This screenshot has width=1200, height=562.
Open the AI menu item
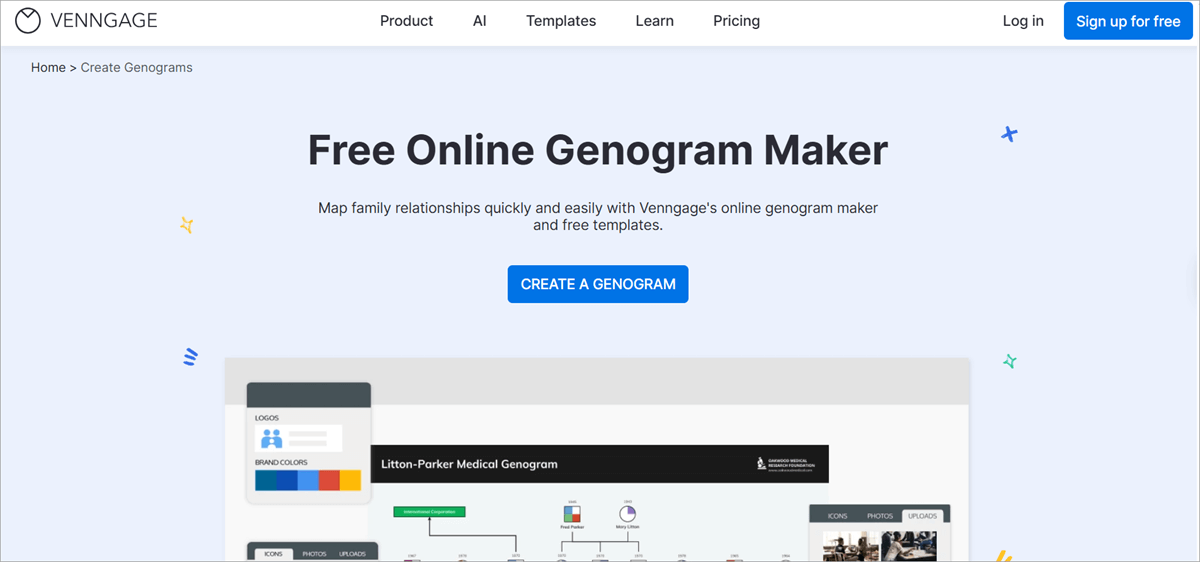tap(480, 21)
